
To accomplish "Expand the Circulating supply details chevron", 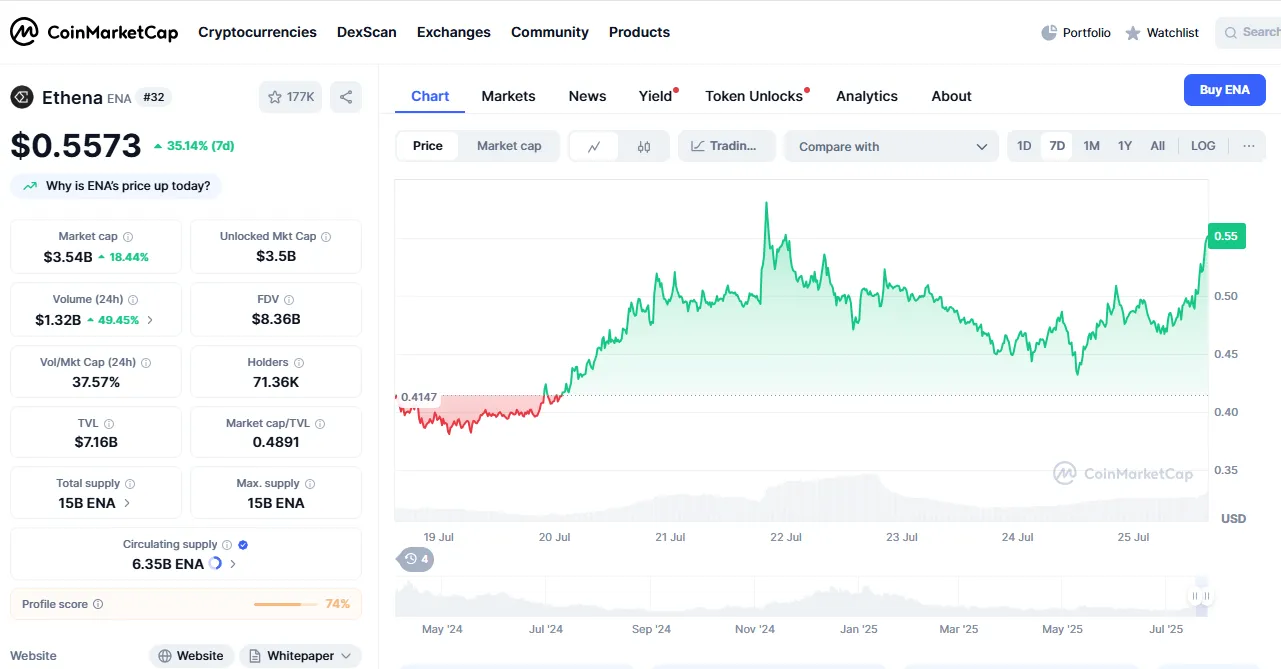I will coord(233,564).
